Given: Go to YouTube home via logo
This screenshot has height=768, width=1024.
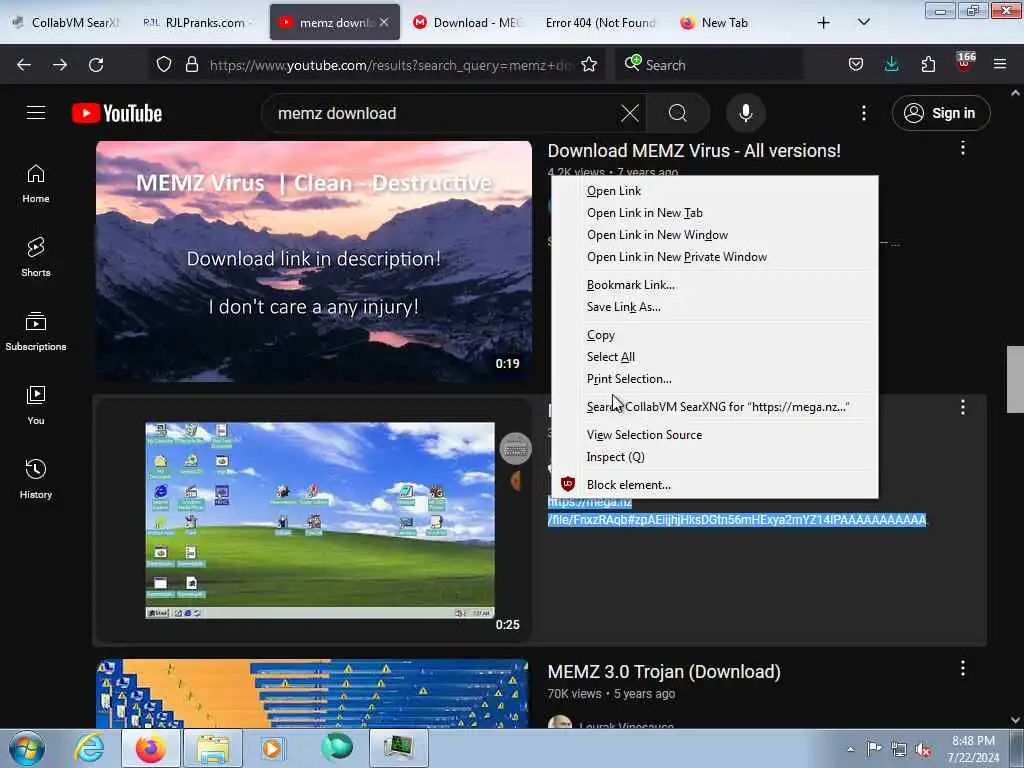Looking at the screenshot, I should 117,113.
